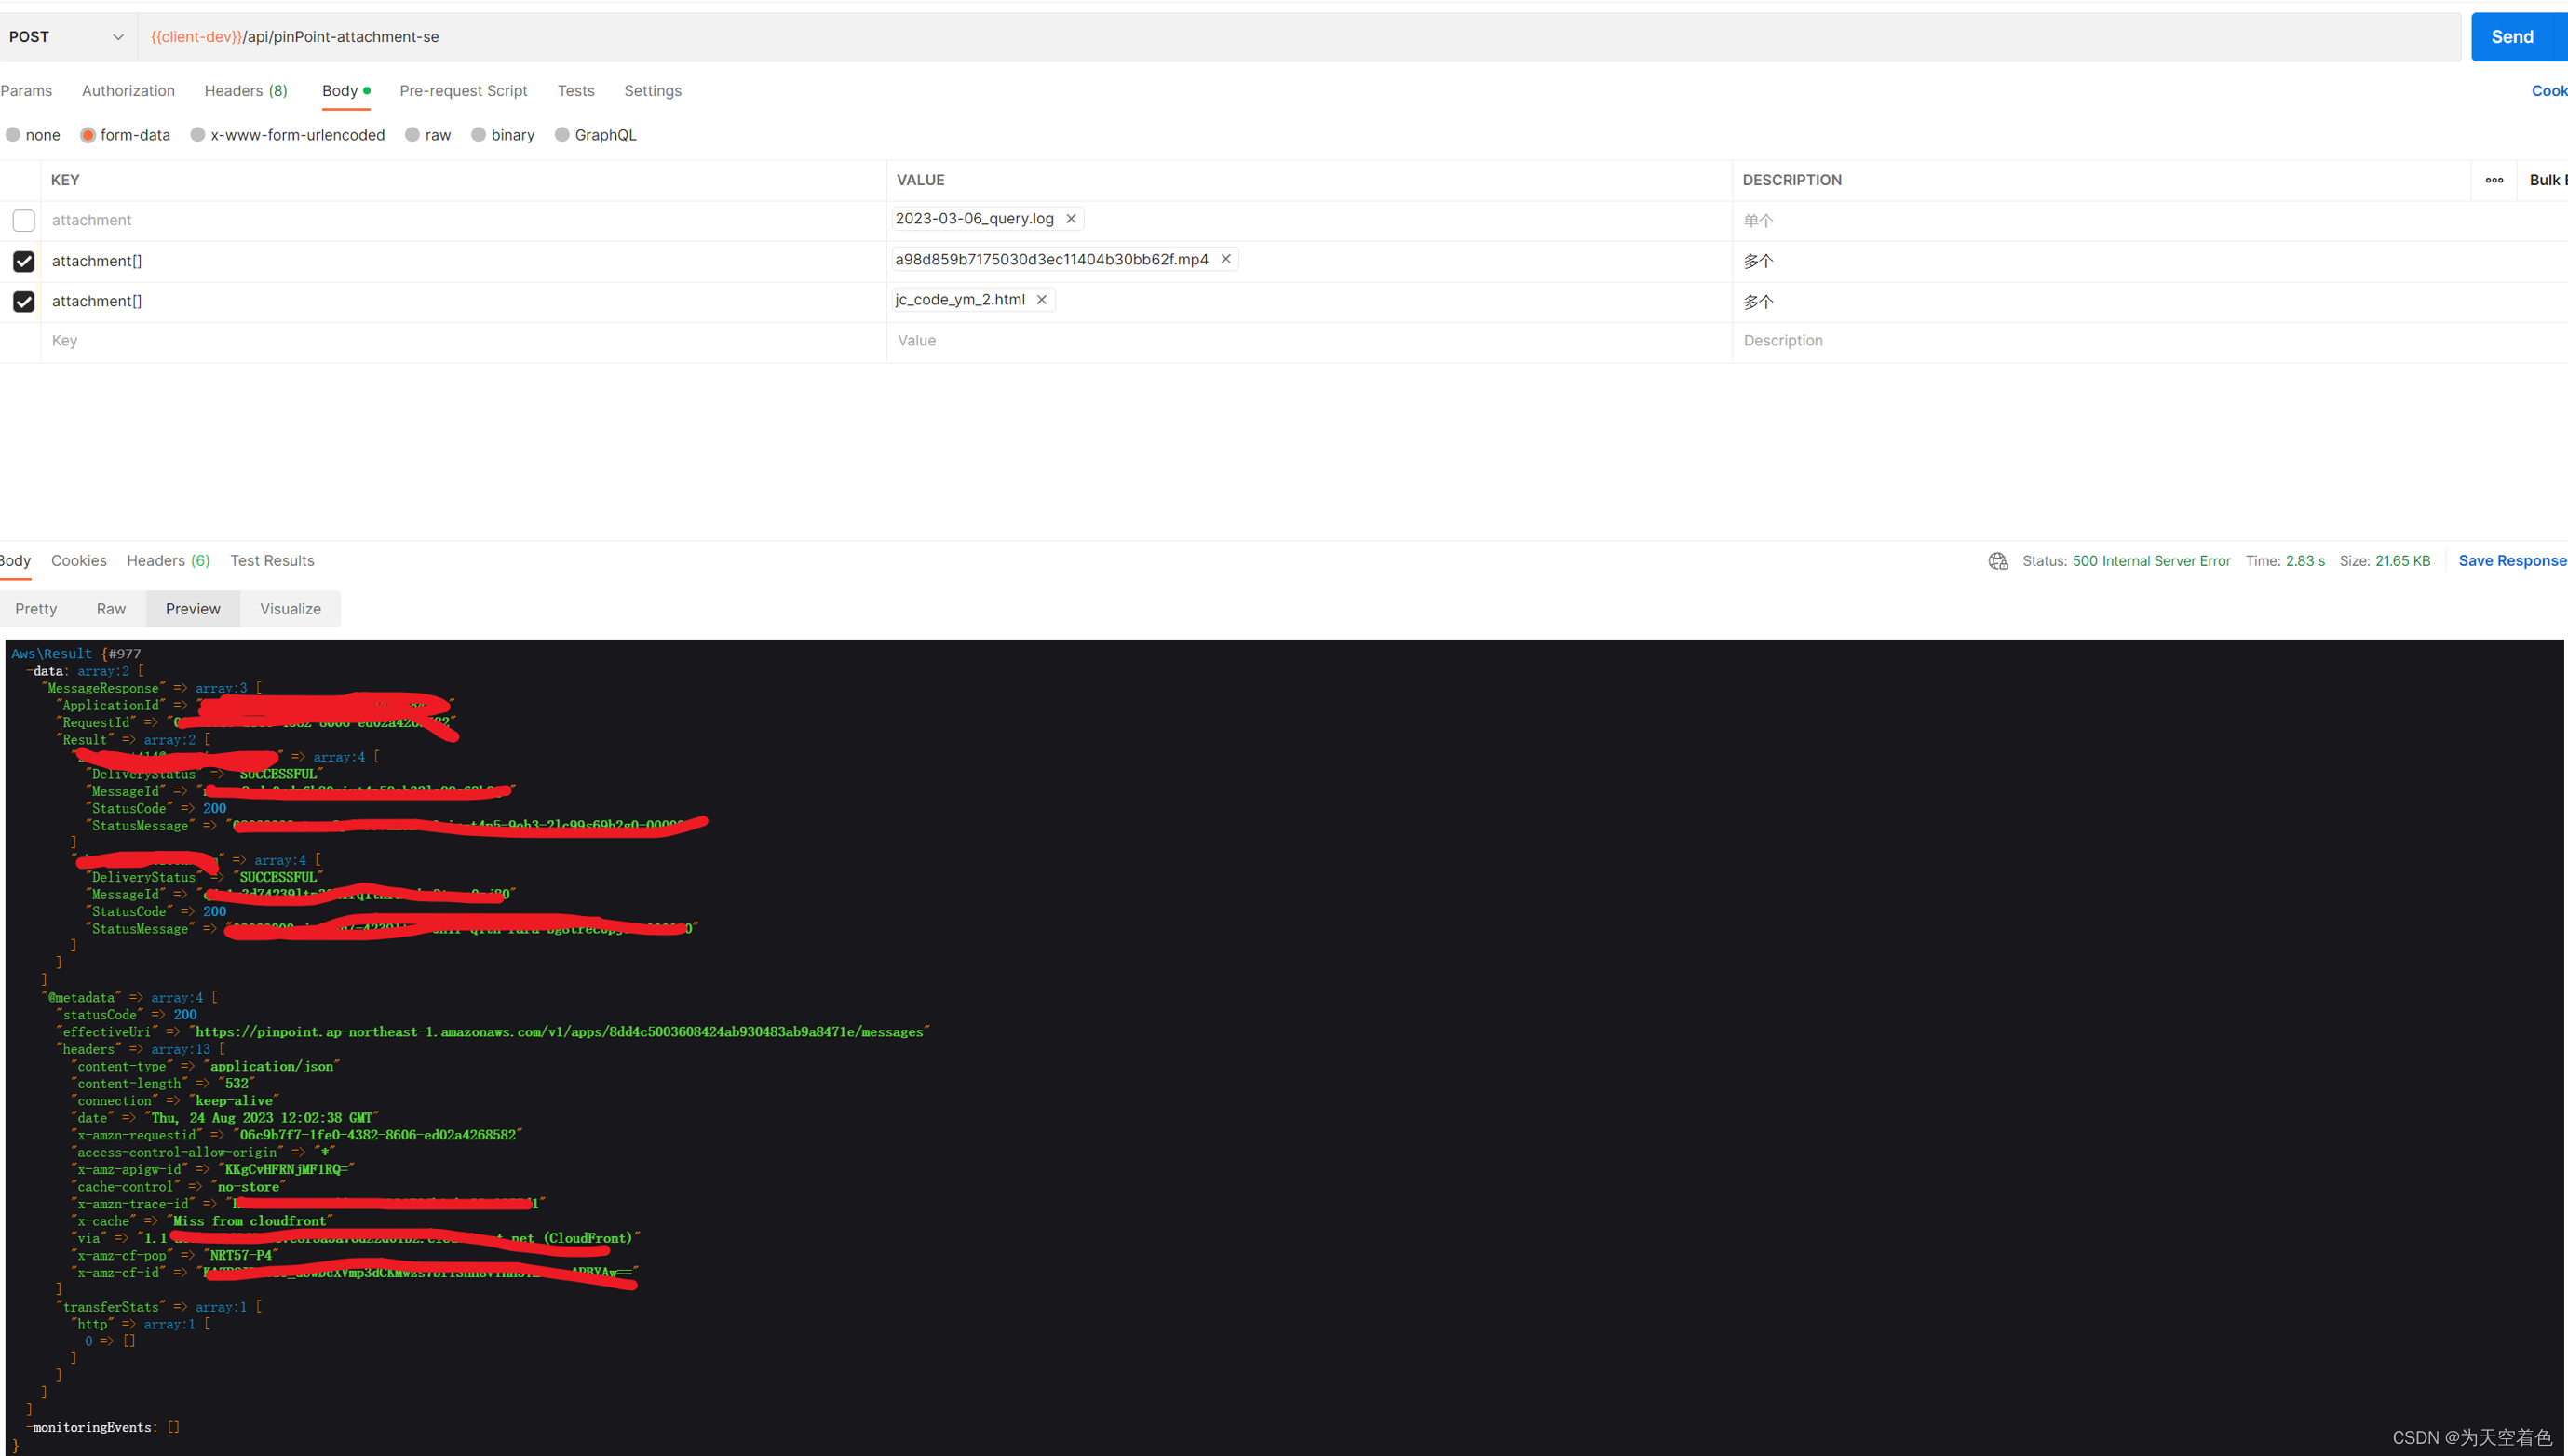Switch response view to Pretty
This screenshot has height=1456, width=2568.
click(36, 608)
